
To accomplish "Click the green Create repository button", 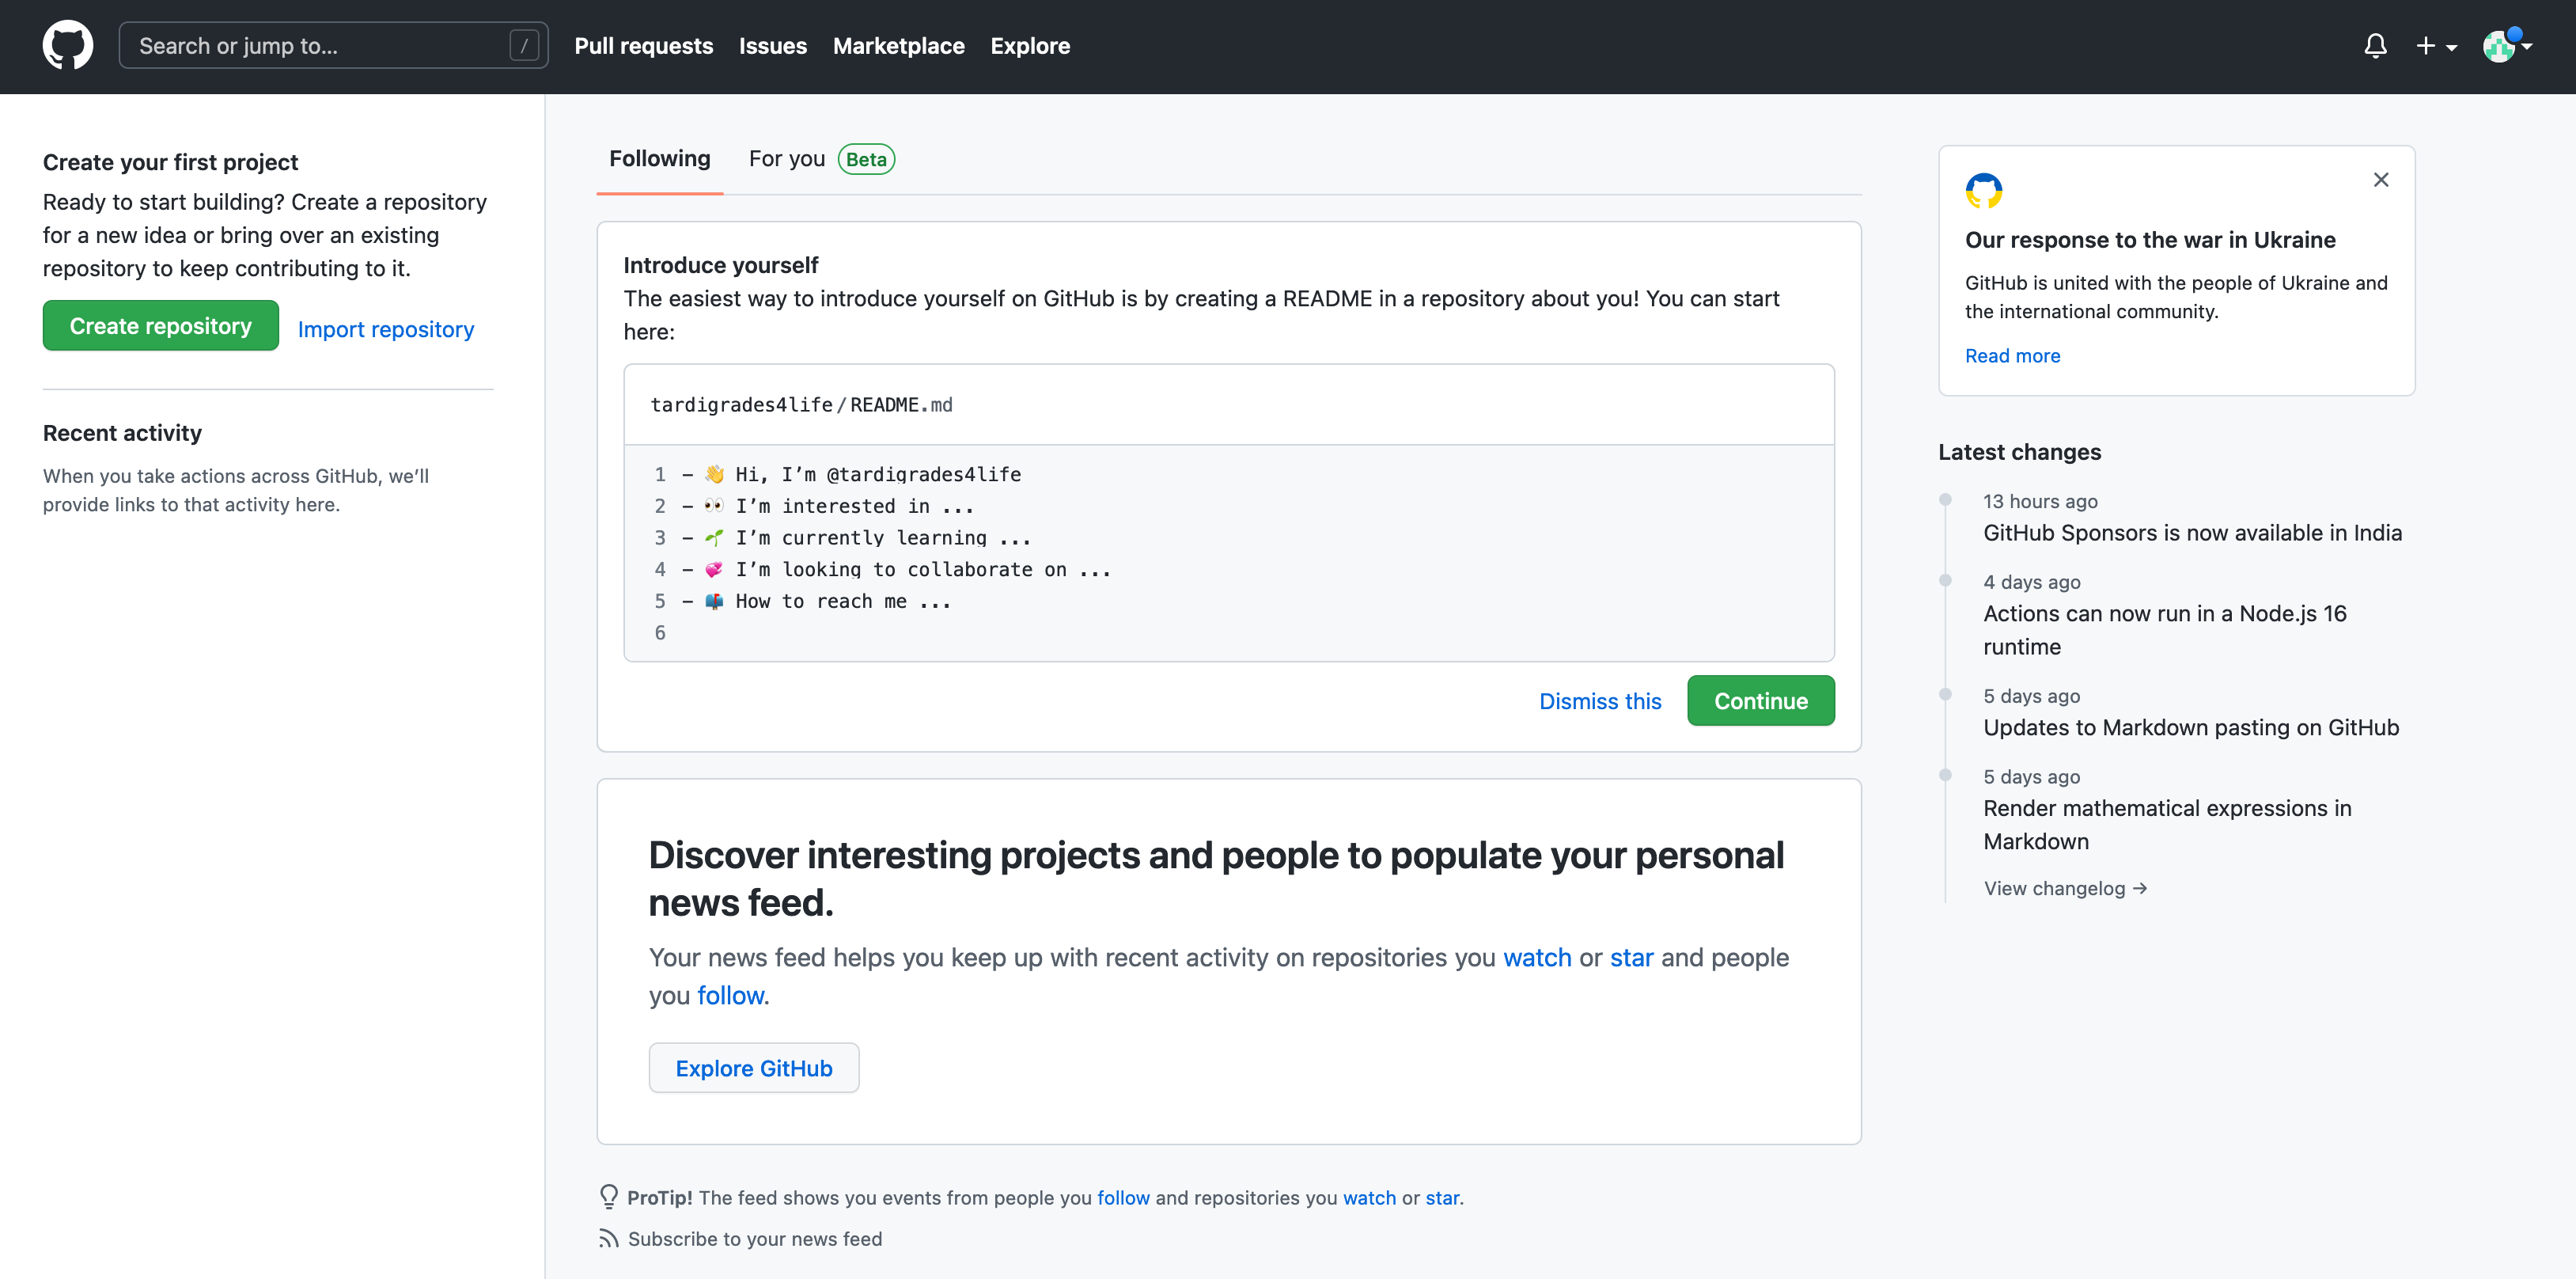I will (161, 326).
